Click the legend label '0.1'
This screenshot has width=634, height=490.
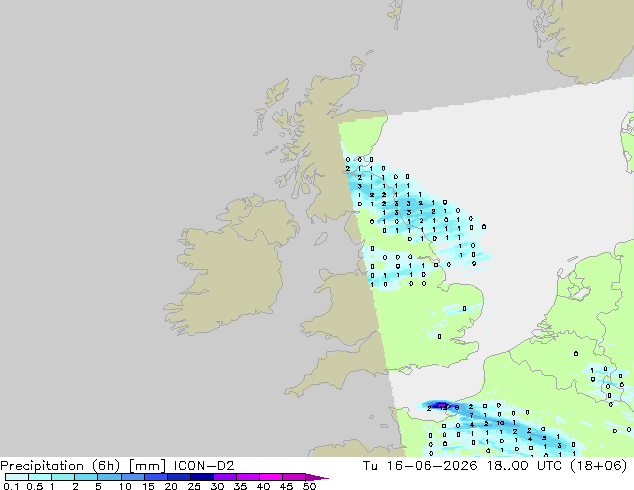click(11, 486)
